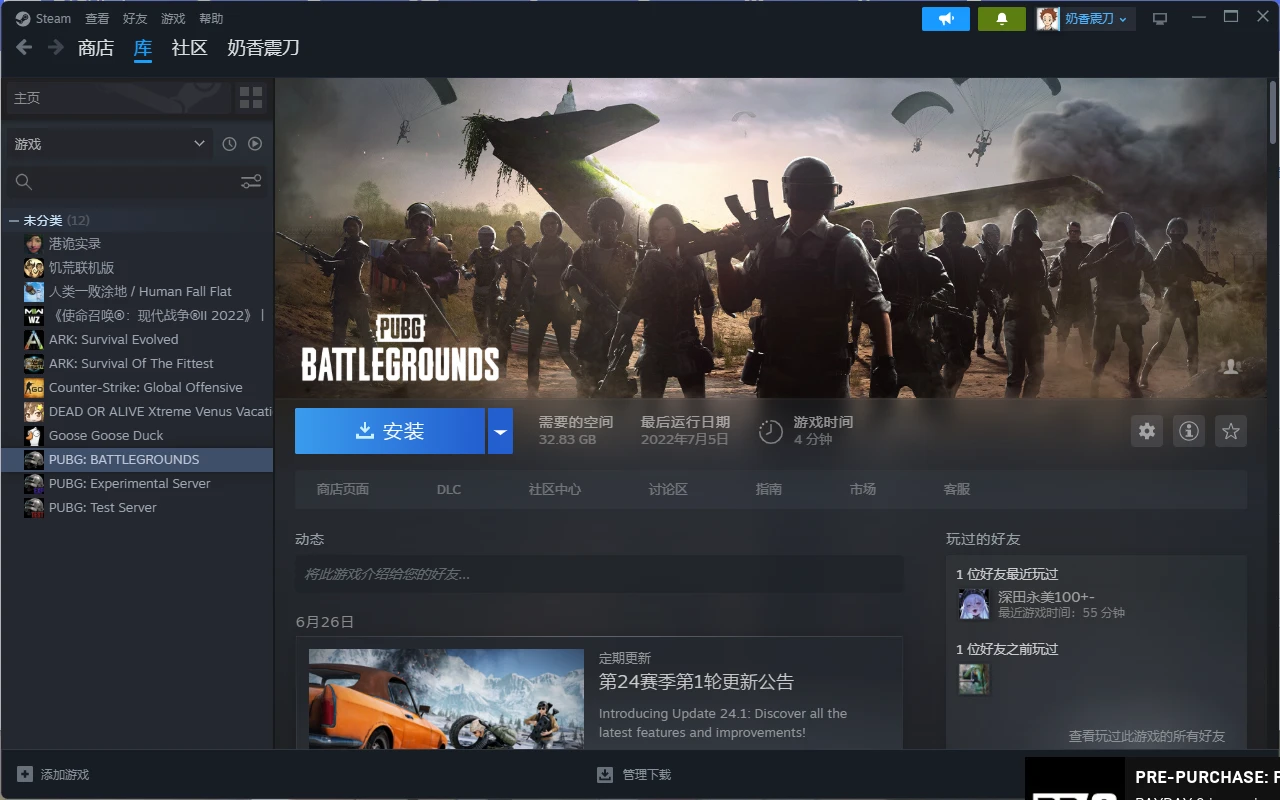Toggle the recent activity clock filter
This screenshot has width=1280, height=800.
pyautogui.click(x=229, y=144)
